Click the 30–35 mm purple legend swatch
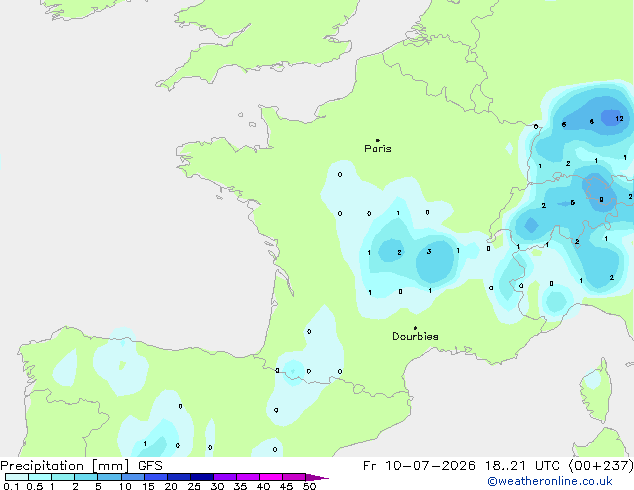 pyautogui.click(x=225, y=477)
